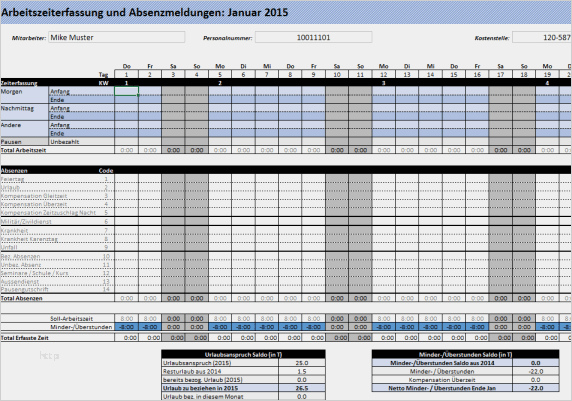The width and height of the screenshot is (572, 401).
Task: Select the day 12 header cell
Action: [x=383, y=74]
